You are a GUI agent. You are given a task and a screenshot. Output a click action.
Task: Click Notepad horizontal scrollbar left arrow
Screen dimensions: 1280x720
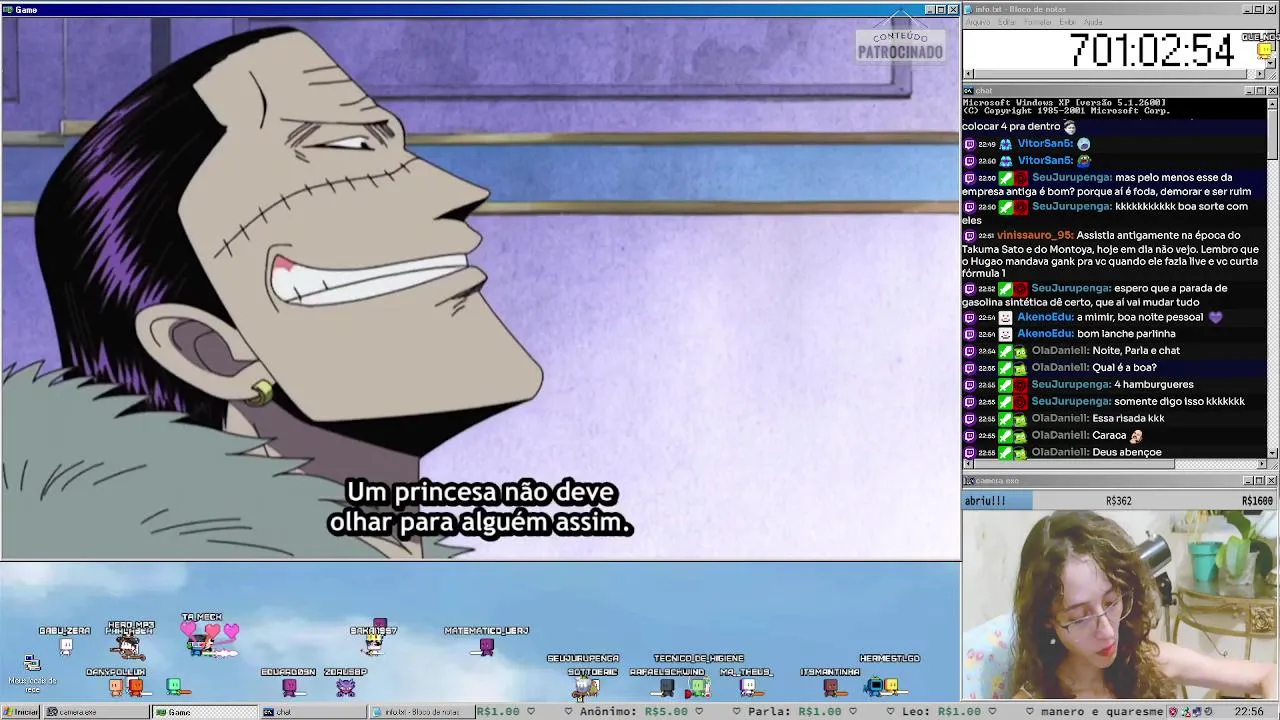[968, 74]
